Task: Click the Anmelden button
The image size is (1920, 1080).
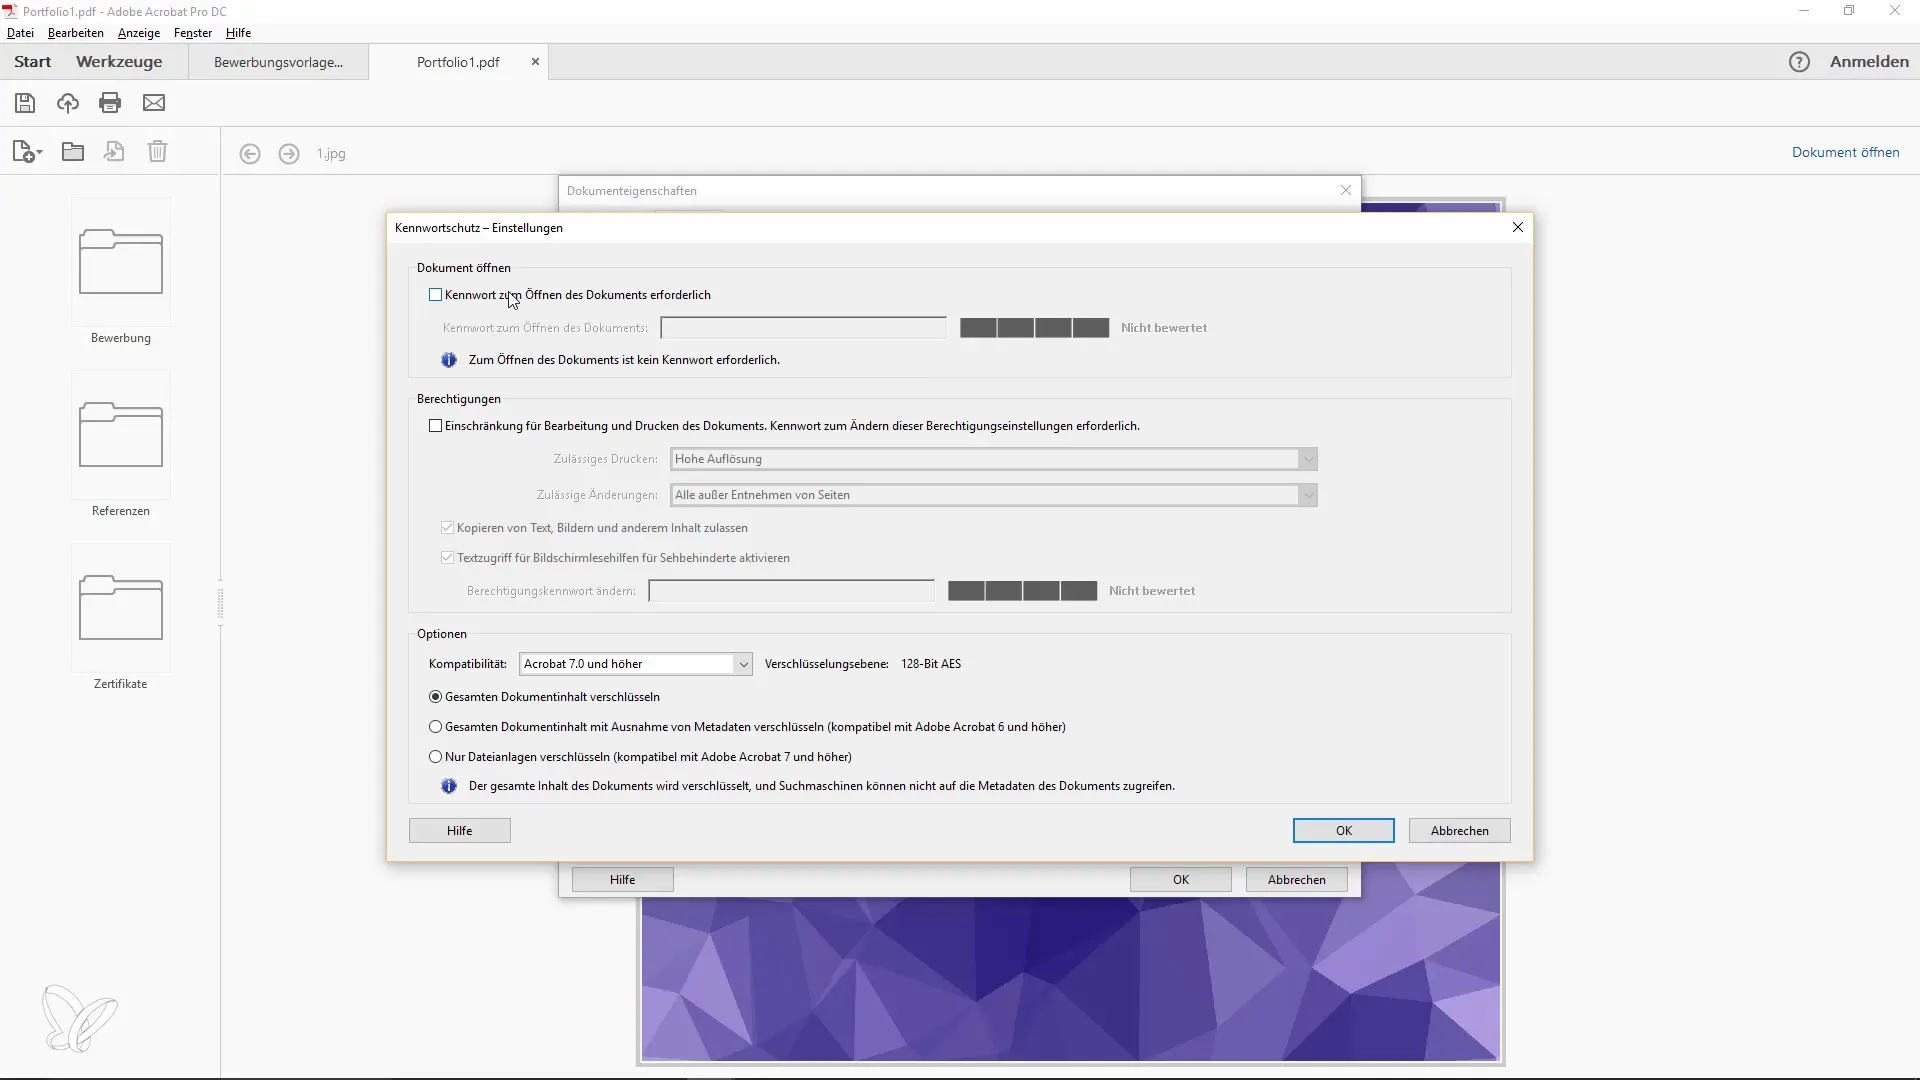Action: (1869, 62)
